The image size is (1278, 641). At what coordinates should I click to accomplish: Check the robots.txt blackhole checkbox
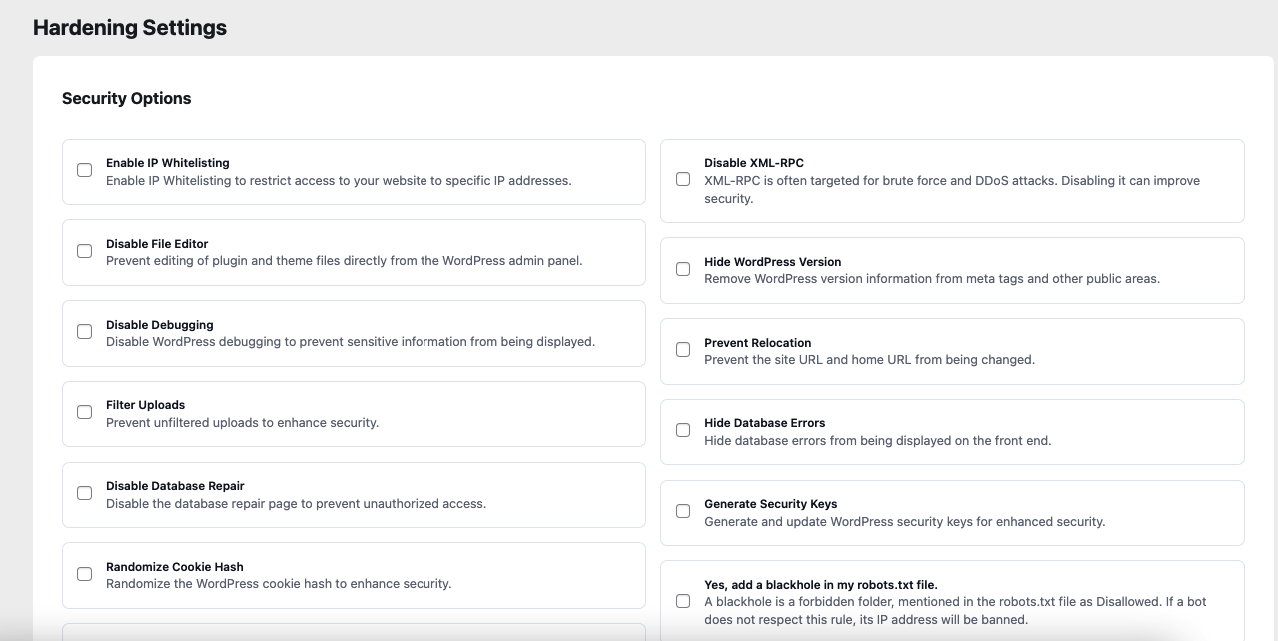[683, 601]
